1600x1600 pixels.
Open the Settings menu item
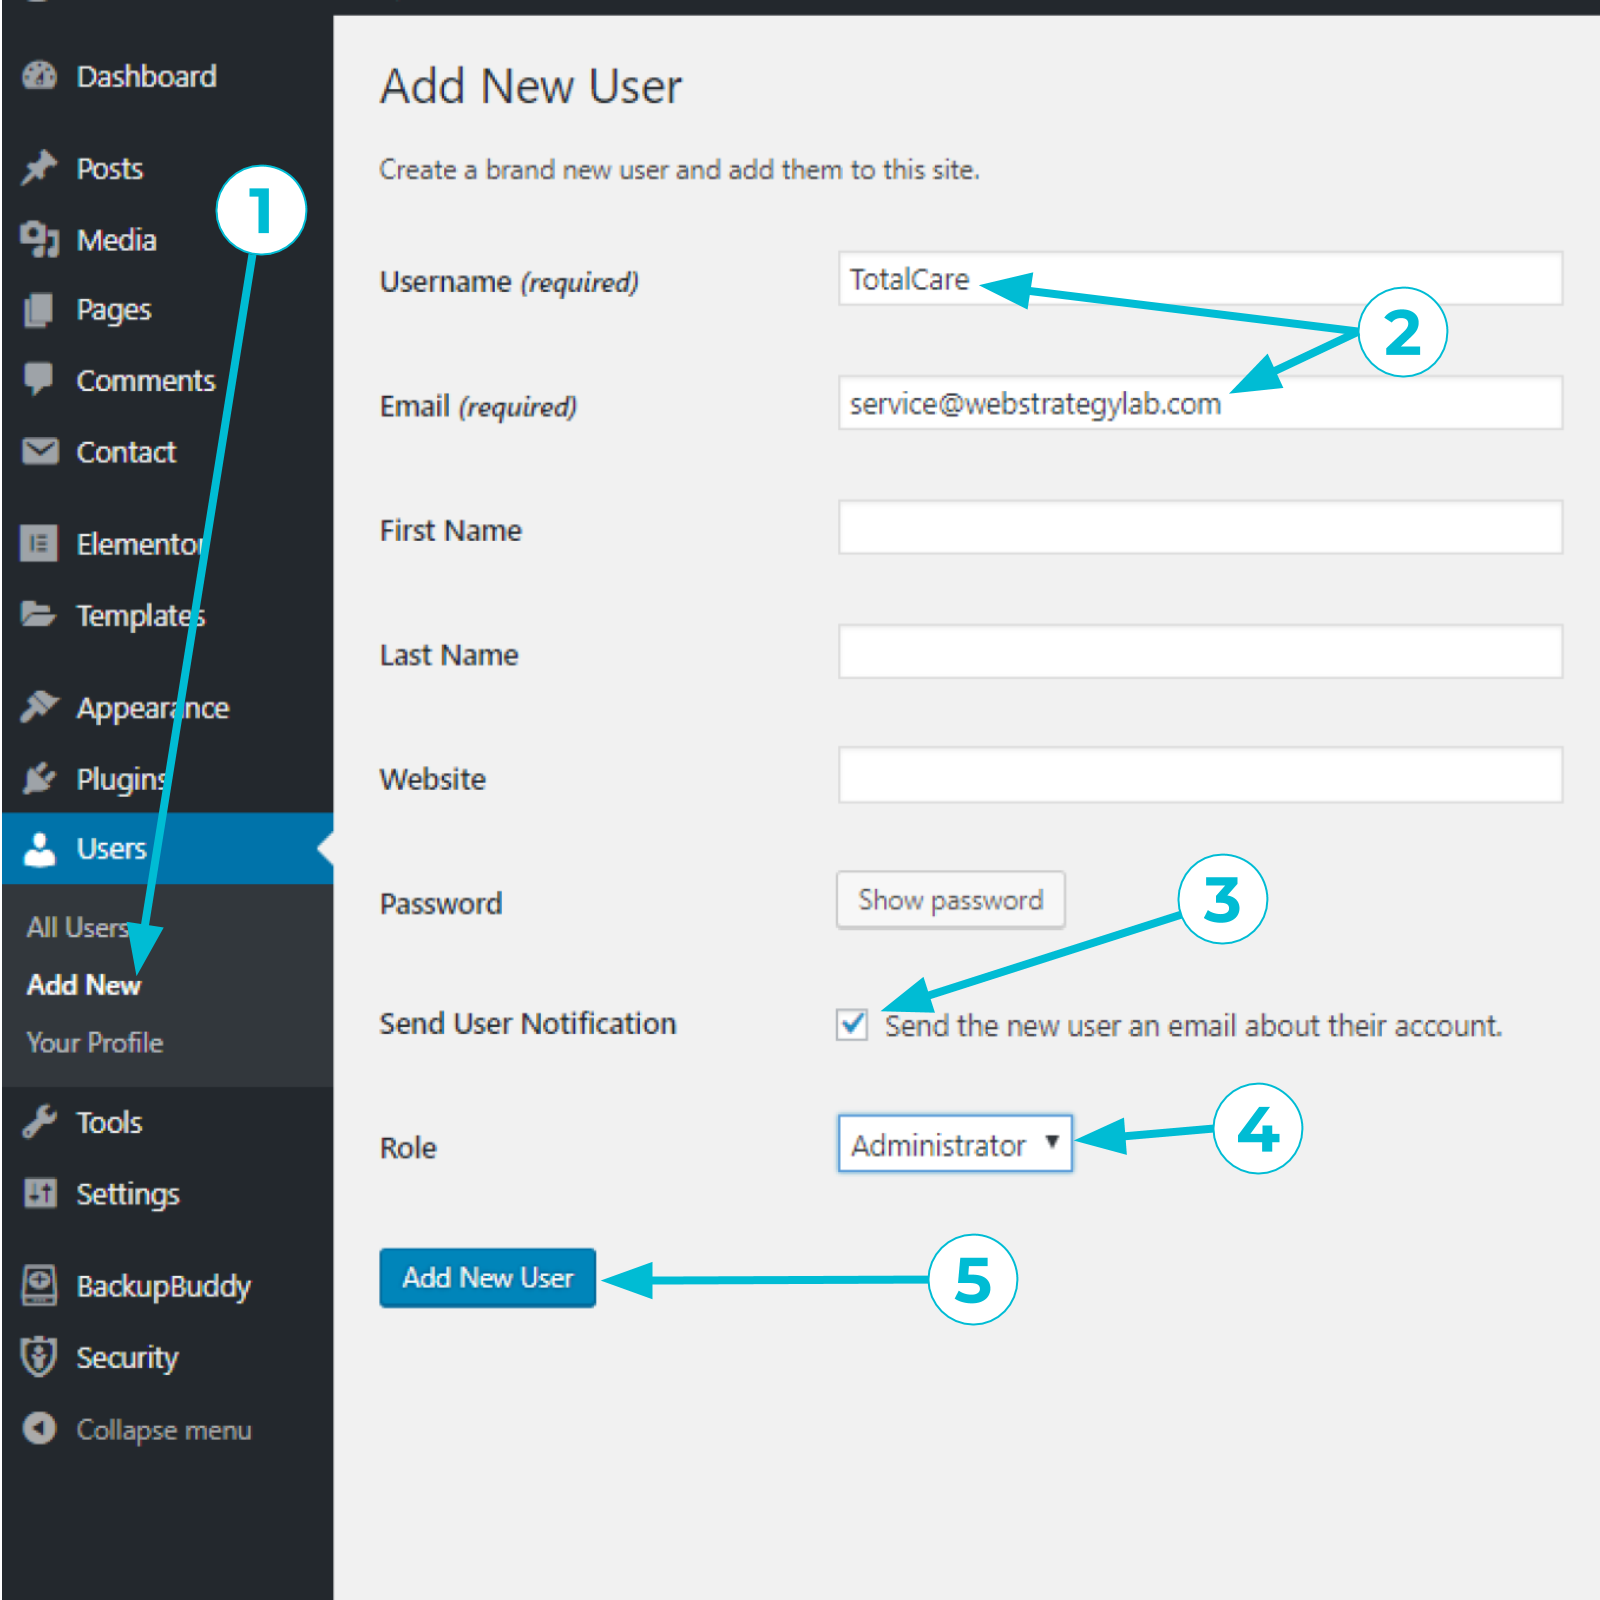point(128,1194)
